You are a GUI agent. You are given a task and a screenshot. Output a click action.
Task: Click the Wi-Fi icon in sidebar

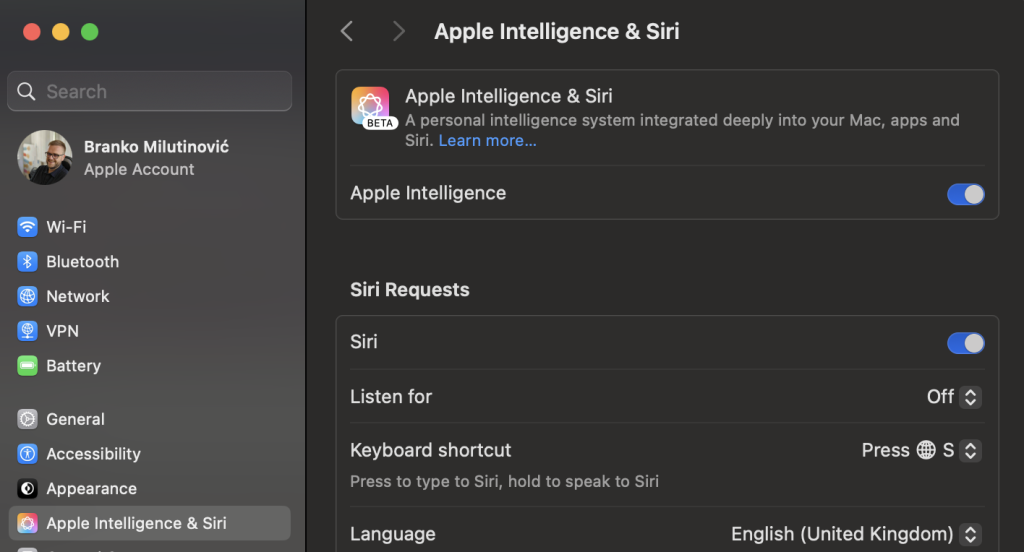click(27, 227)
